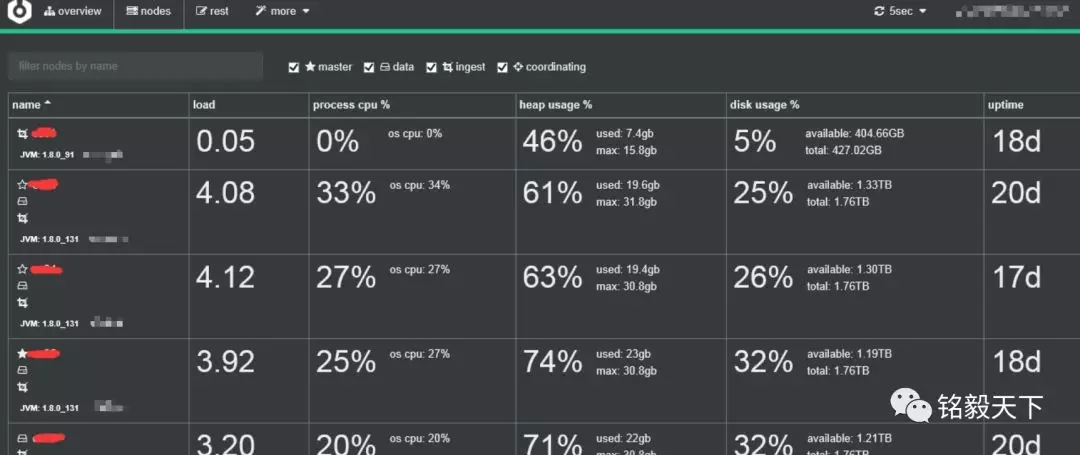Click the ingest icon on the 0.05 load node
Viewport: 1080px width, 455px height.
click(22, 133)
